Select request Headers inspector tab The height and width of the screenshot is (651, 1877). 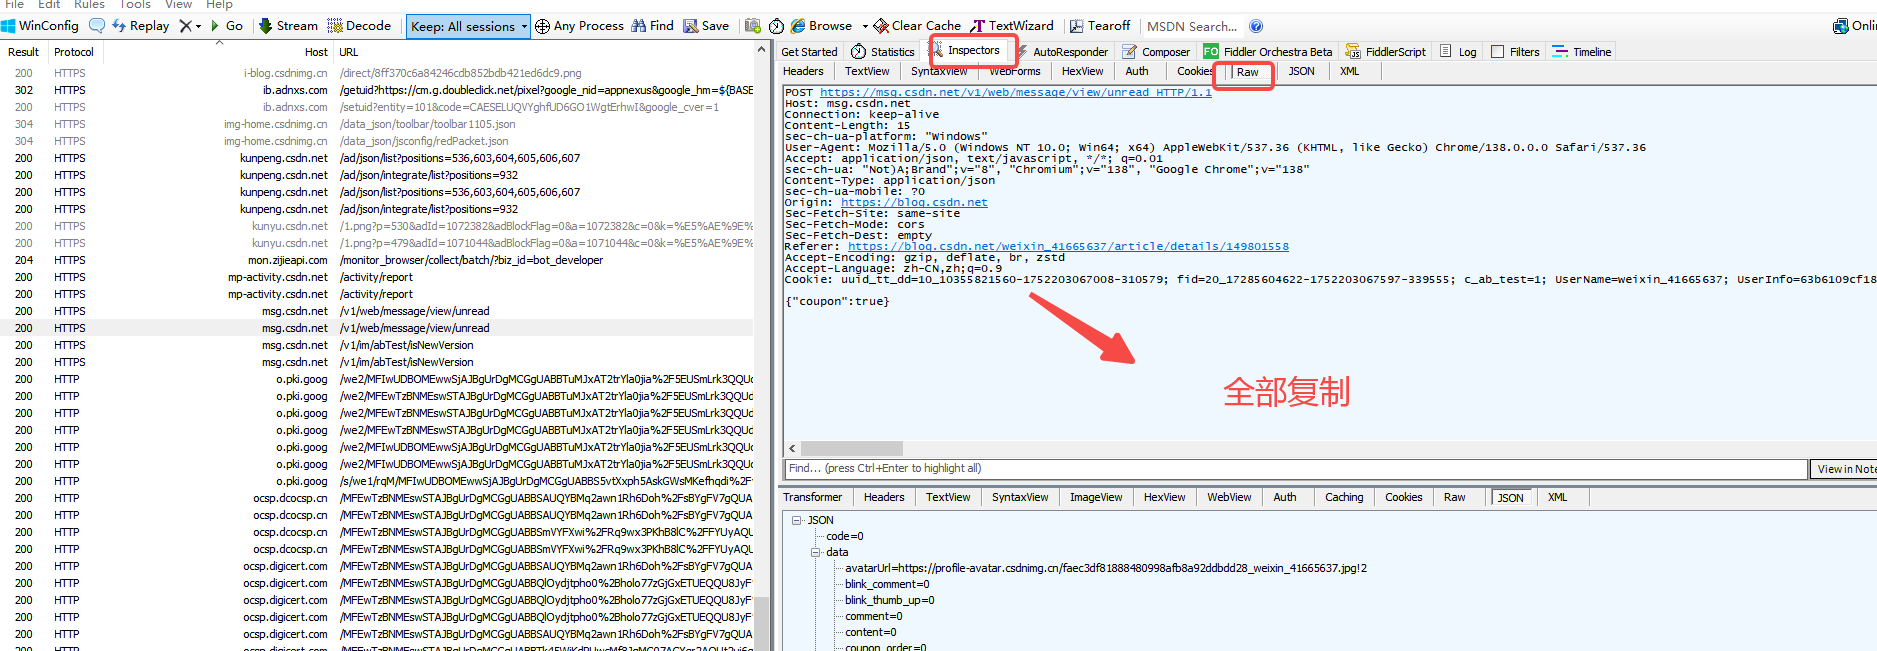pos(803,71)
